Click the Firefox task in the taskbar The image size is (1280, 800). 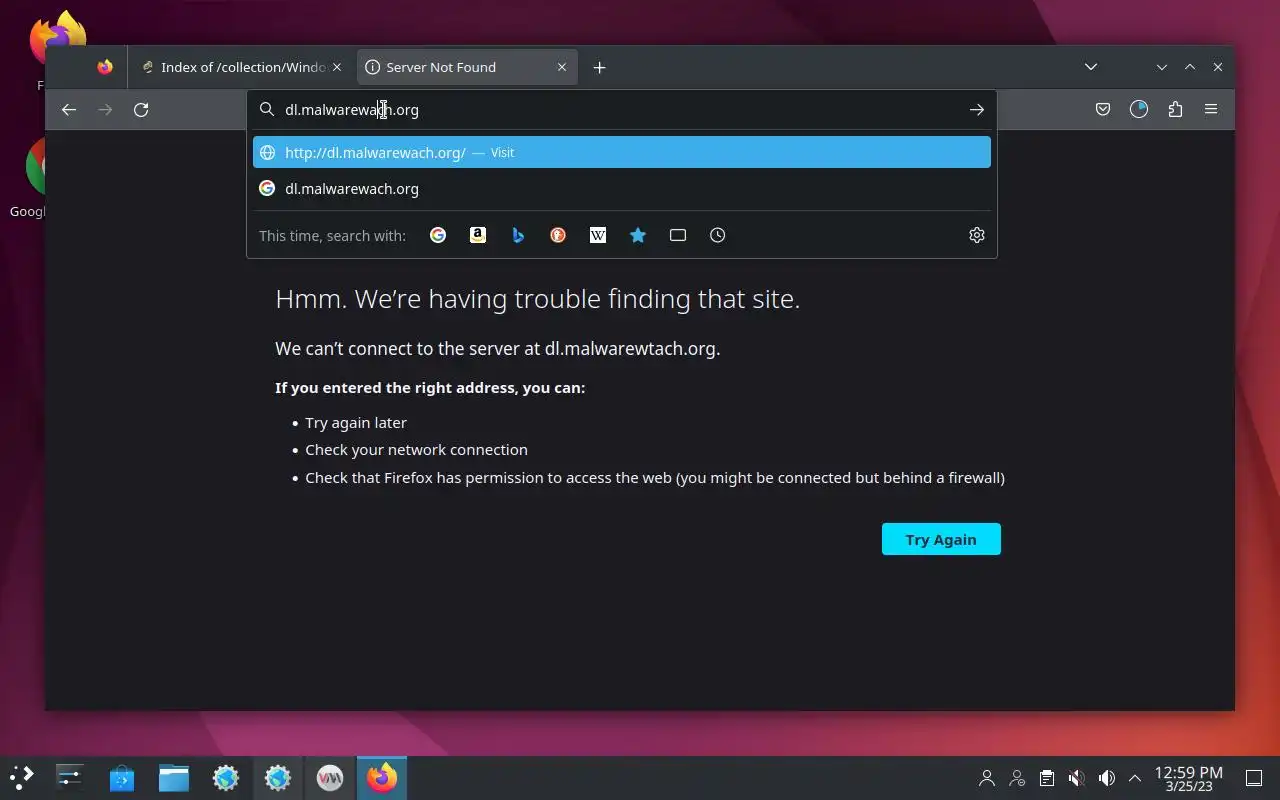click(x=382, y=777)
